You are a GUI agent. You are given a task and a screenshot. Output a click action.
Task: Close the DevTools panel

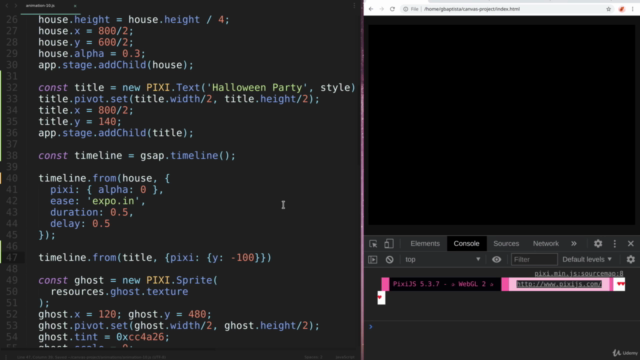631,244
